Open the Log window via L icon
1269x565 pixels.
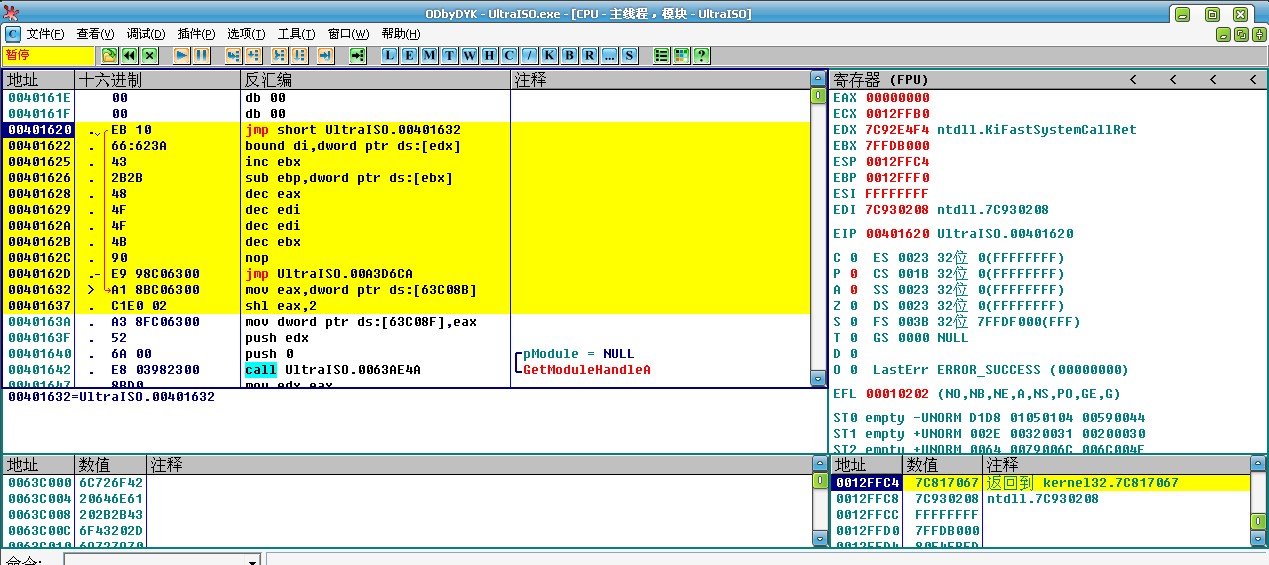tap(389, 55)
